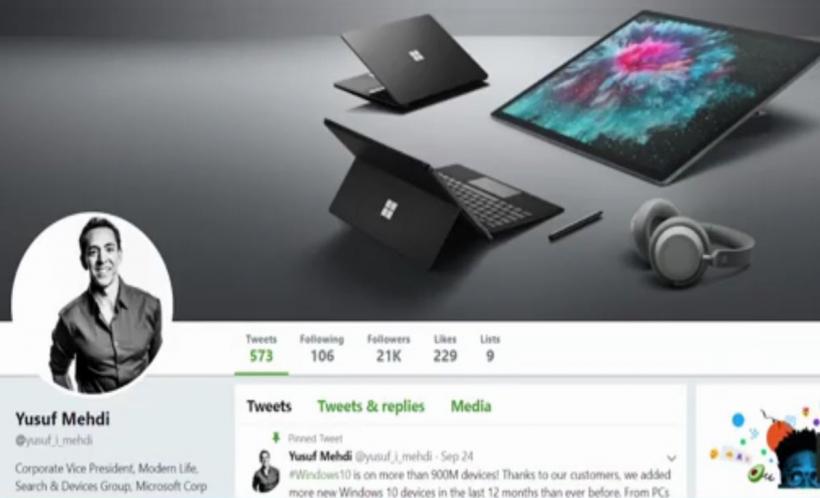This screenshot has width=820, height=498.
Task: Open the Sep 24 tweet timestamp
Action: click(x=457, y=456)
